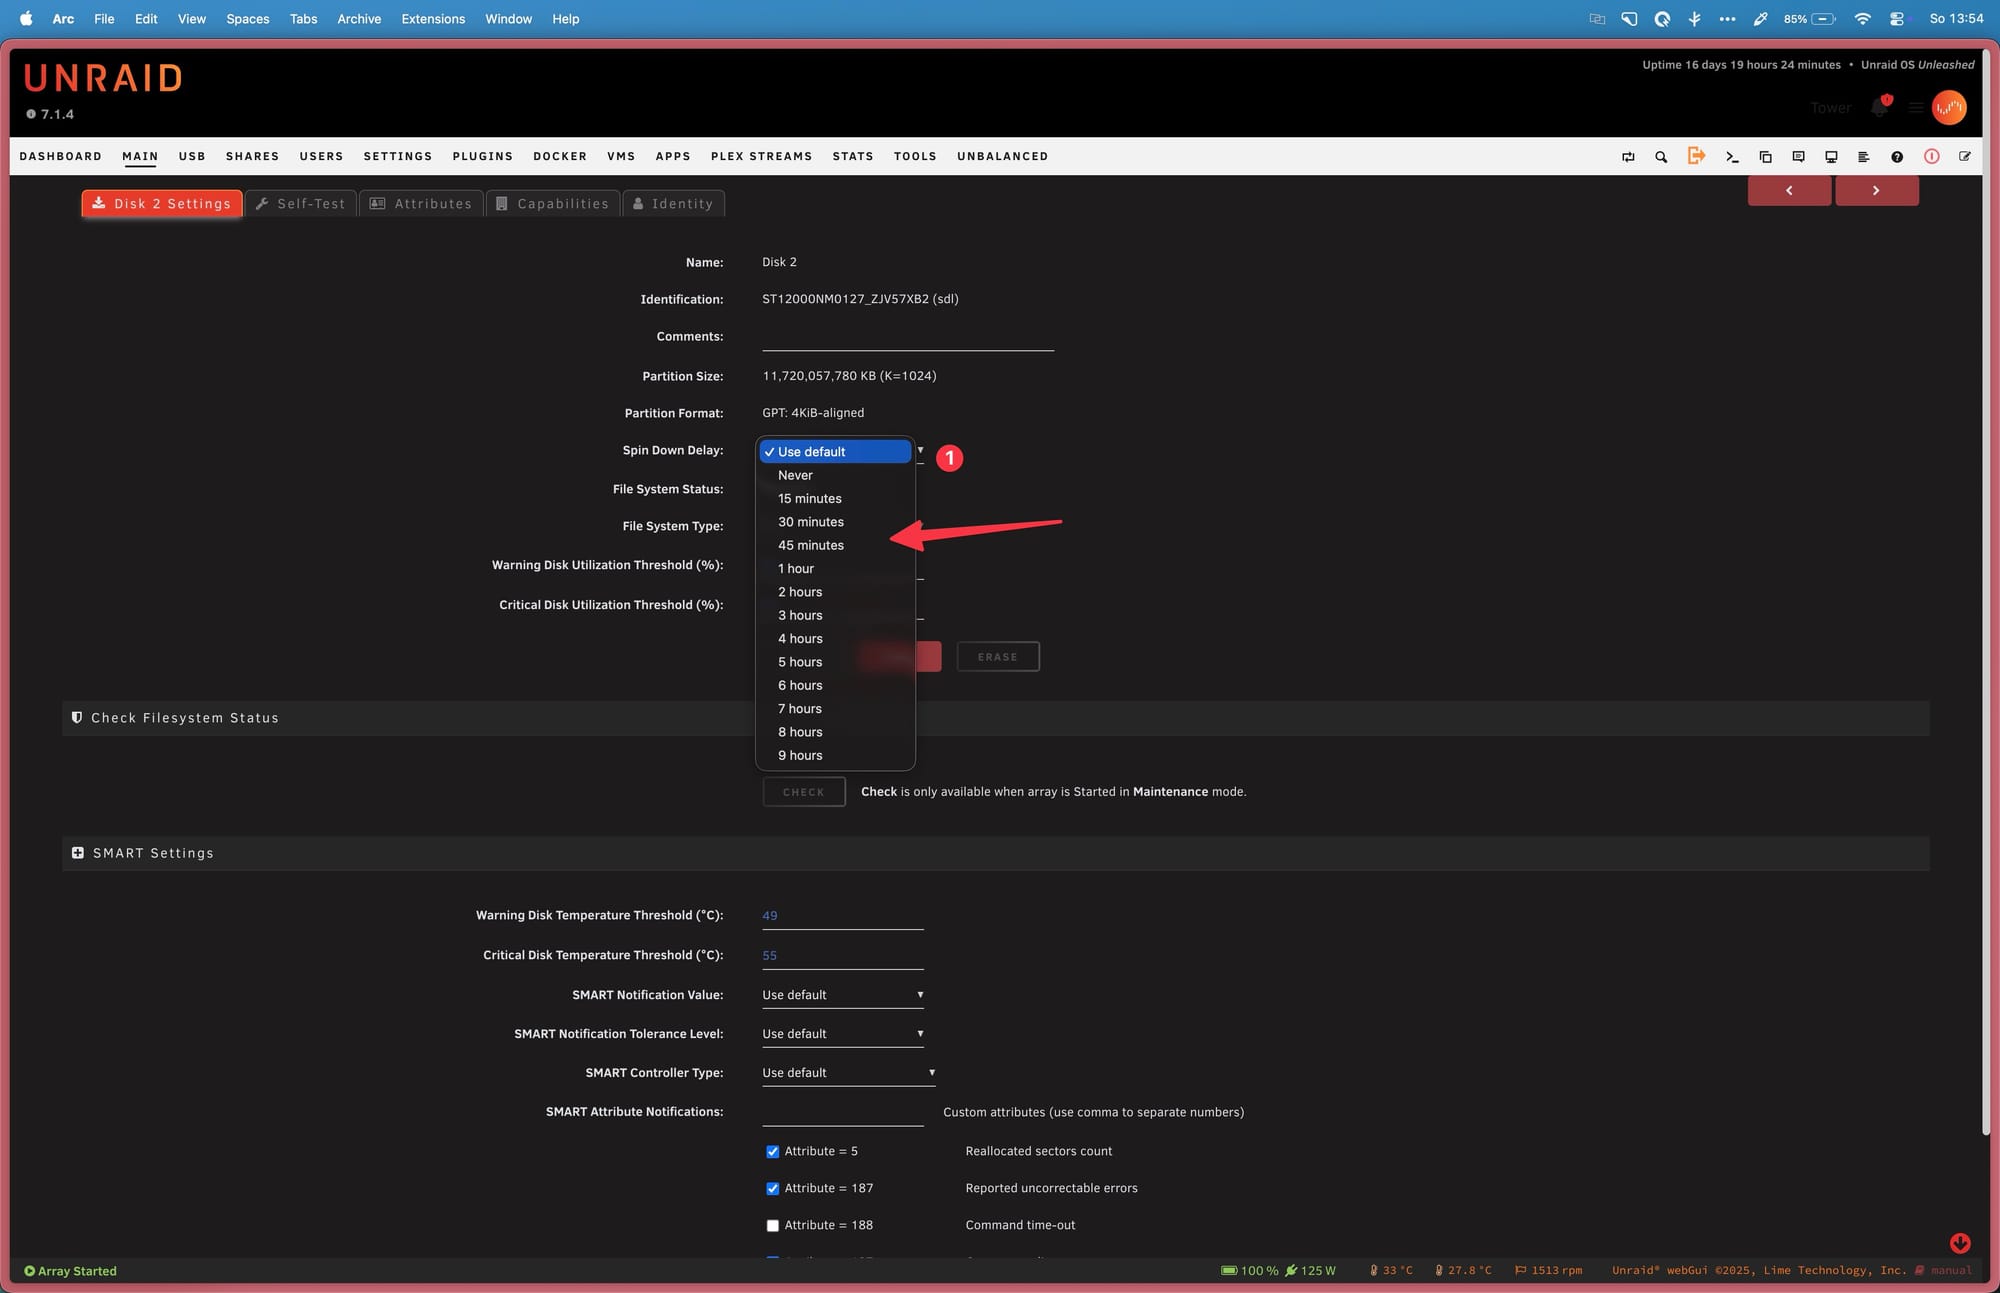The image size is (2000, 1293).
Task: Open SMART Controller Type dropdown
Action: click(x=848, y=1073)
